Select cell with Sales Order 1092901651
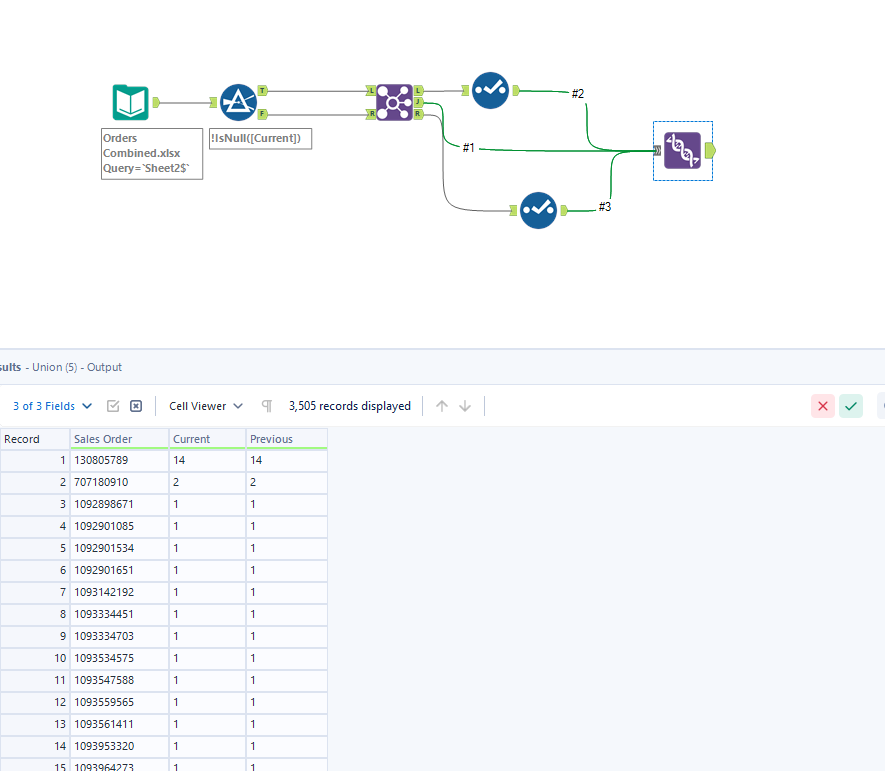 [119, 571]
